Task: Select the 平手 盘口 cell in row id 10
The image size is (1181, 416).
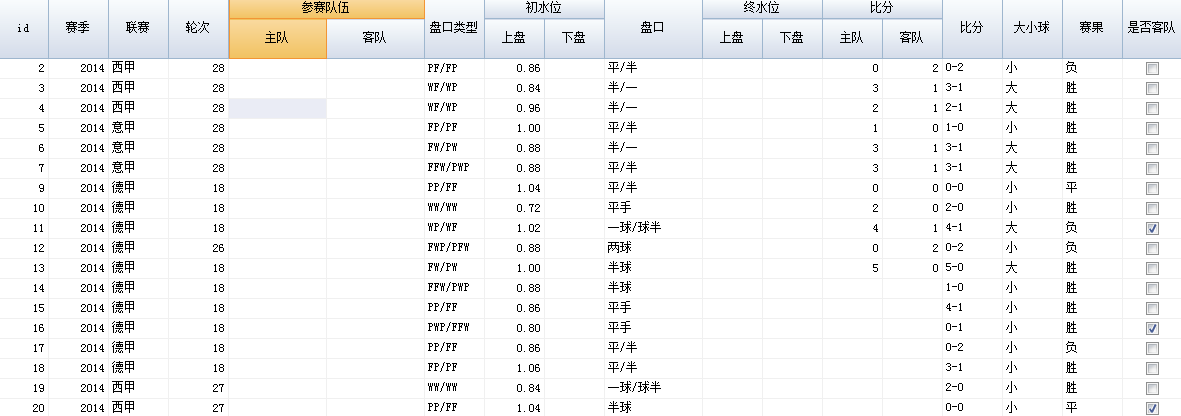Action: pos(653,209)
